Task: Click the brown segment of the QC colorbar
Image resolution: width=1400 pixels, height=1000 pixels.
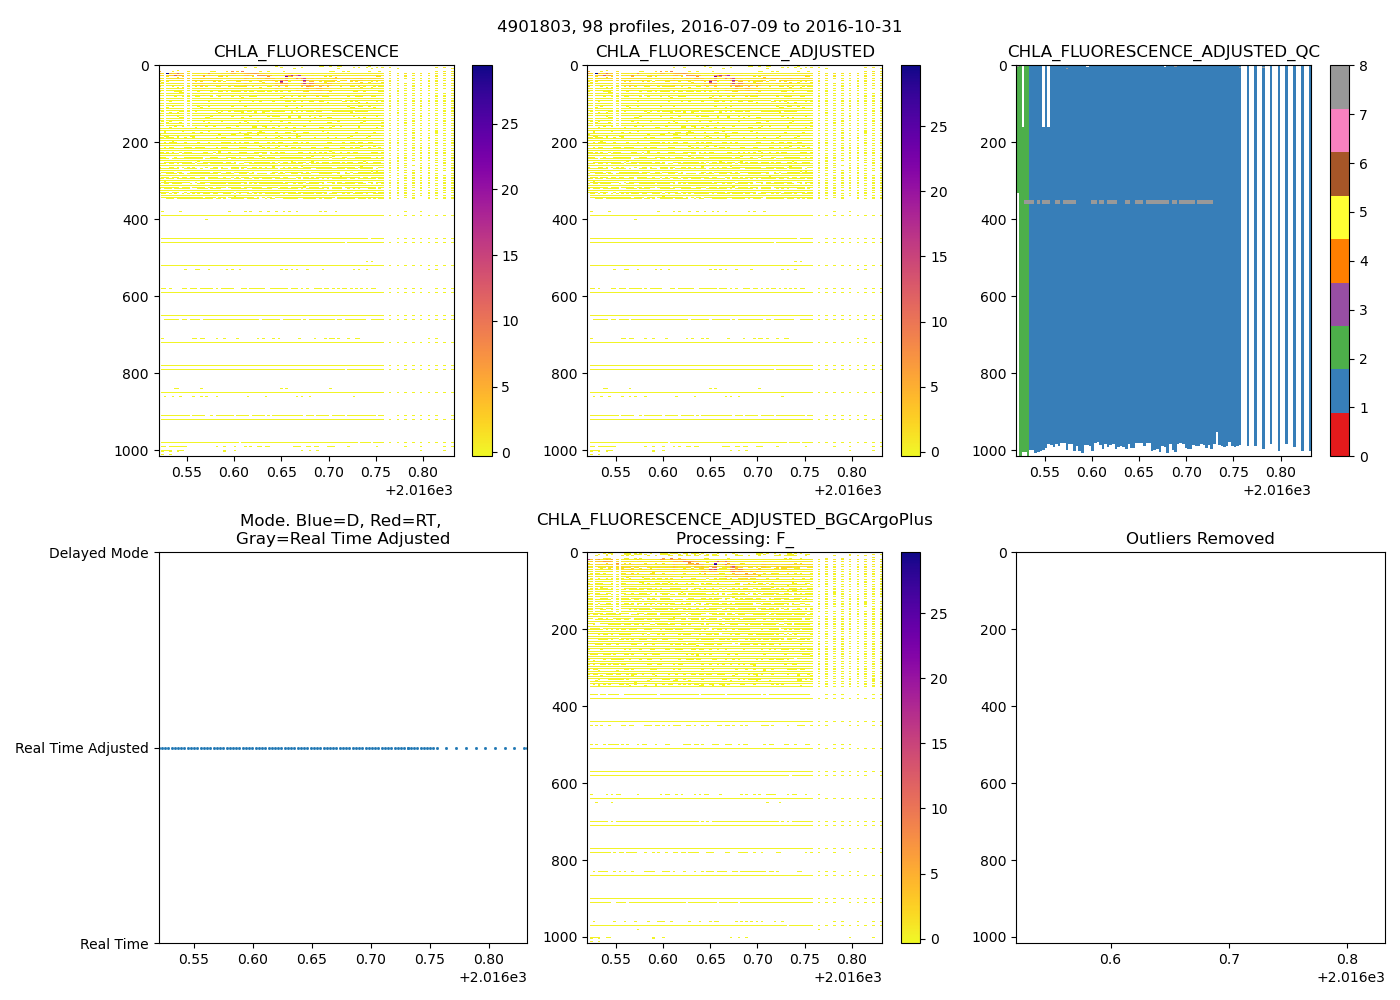Action: coord(1339,174)
